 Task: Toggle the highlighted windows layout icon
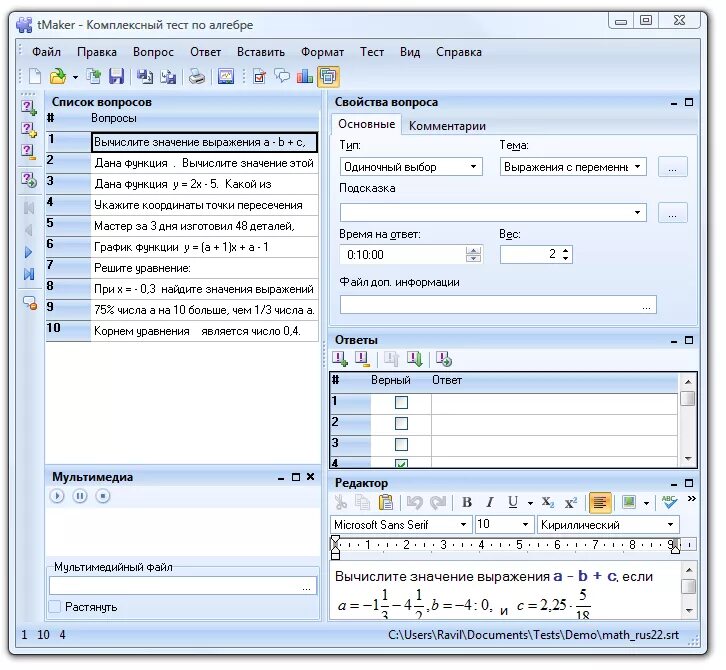click(328, 76)
